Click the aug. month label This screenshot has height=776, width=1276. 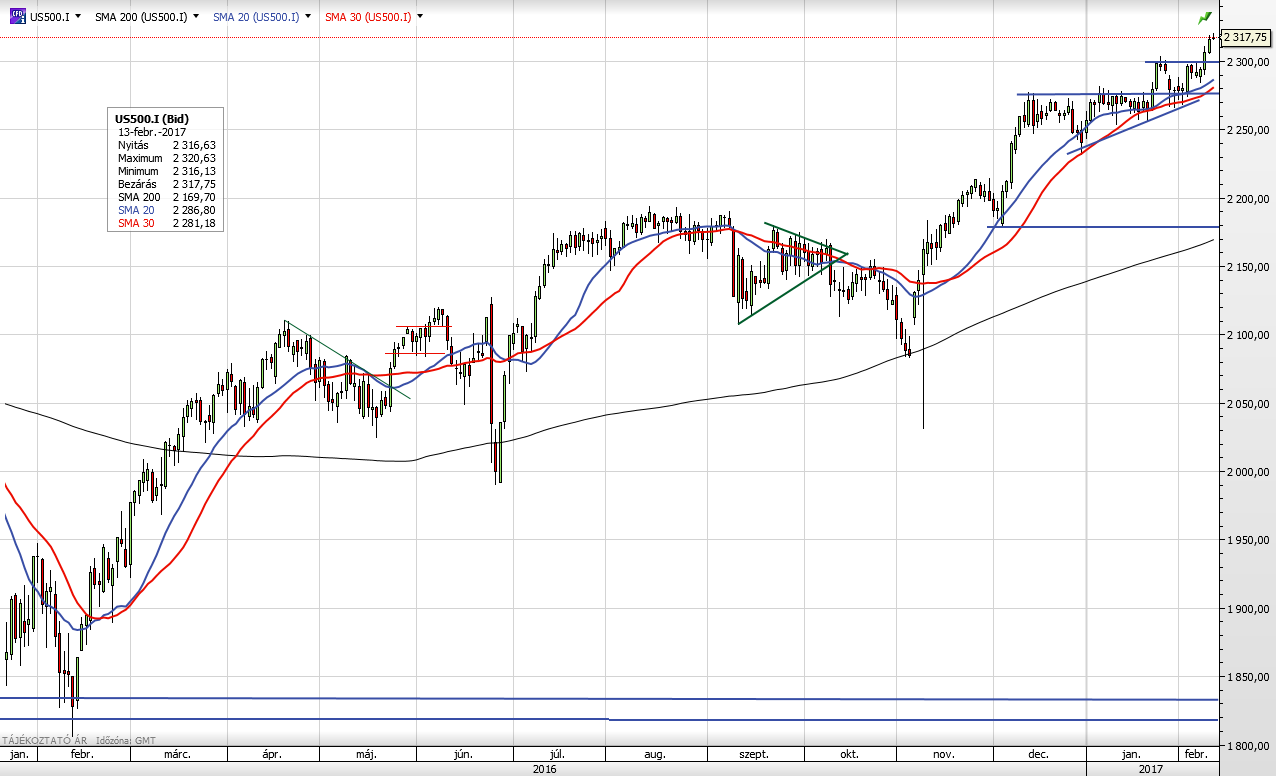[x=656, y=755]
